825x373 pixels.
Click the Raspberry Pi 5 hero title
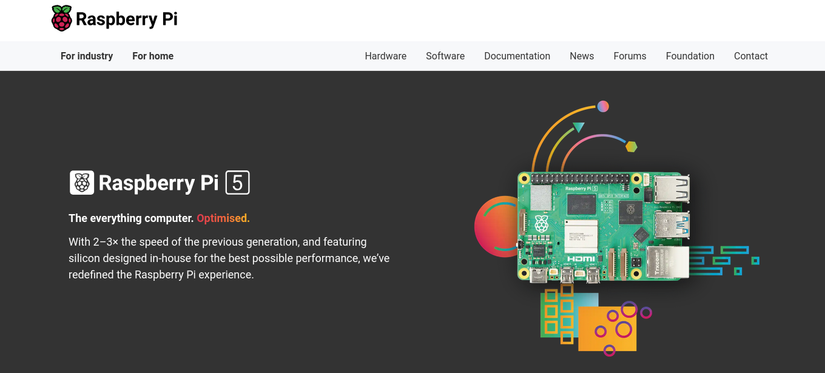160,183
